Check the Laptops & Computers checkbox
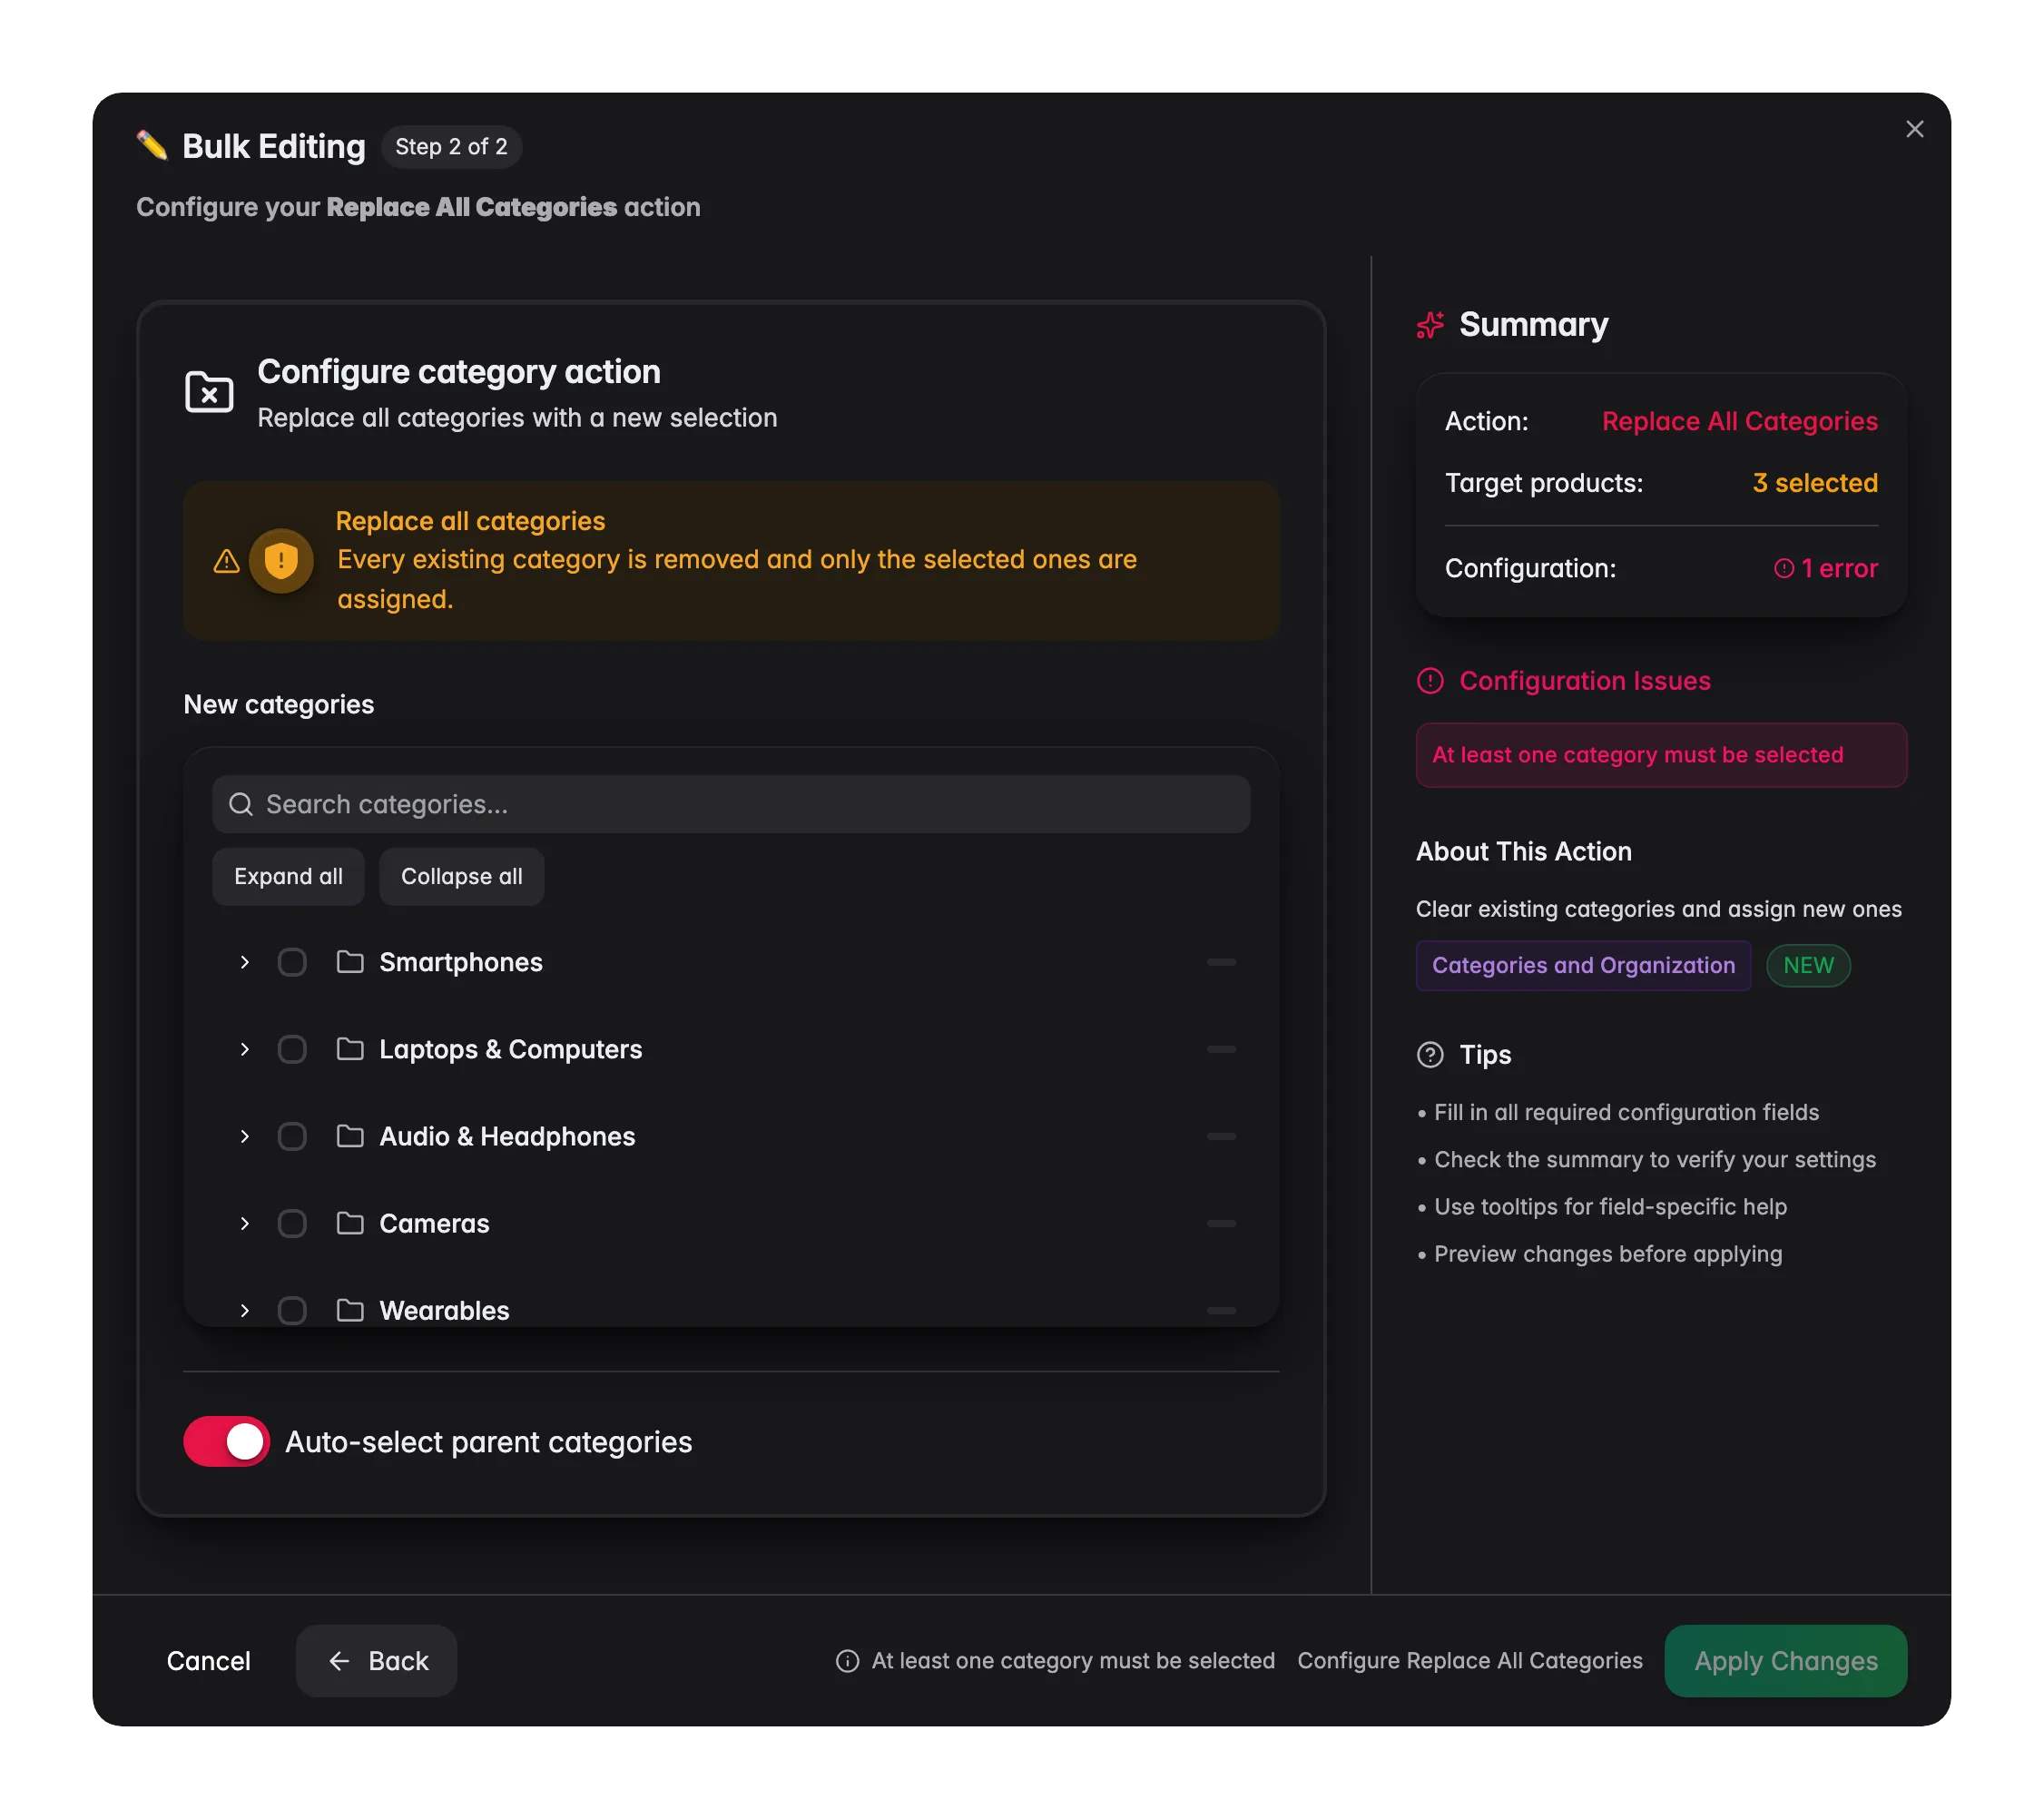 292,1049
